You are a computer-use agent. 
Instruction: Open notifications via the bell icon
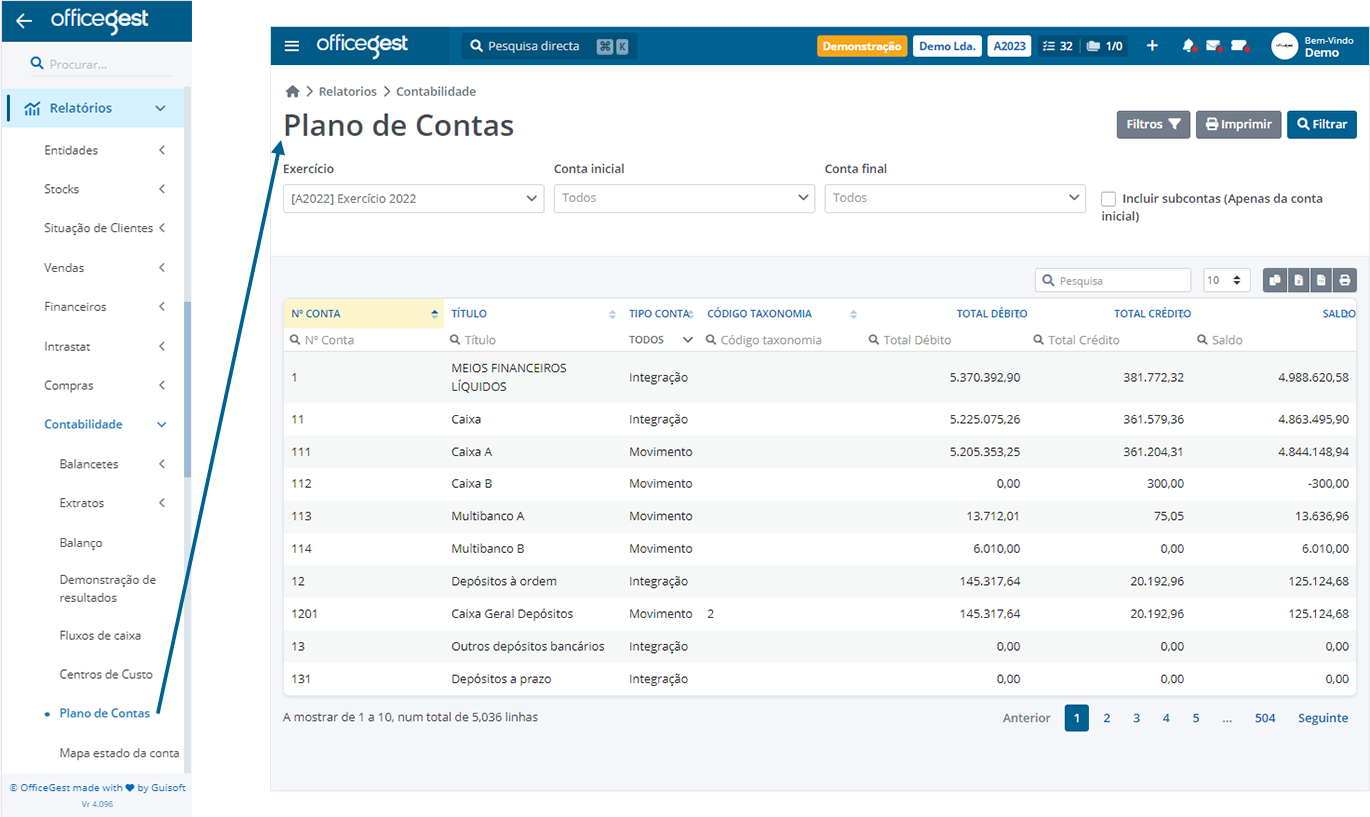[1189, 45]
